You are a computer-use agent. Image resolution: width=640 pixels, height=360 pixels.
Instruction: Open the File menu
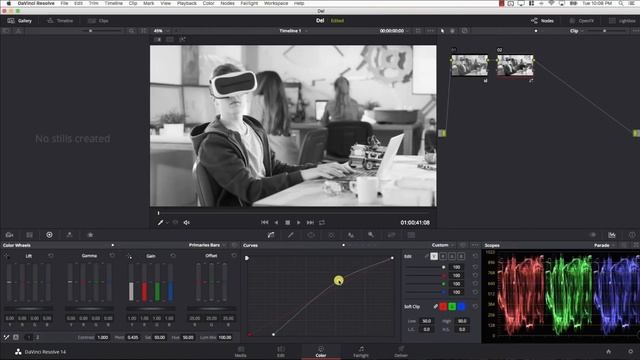tap(64, 3)
